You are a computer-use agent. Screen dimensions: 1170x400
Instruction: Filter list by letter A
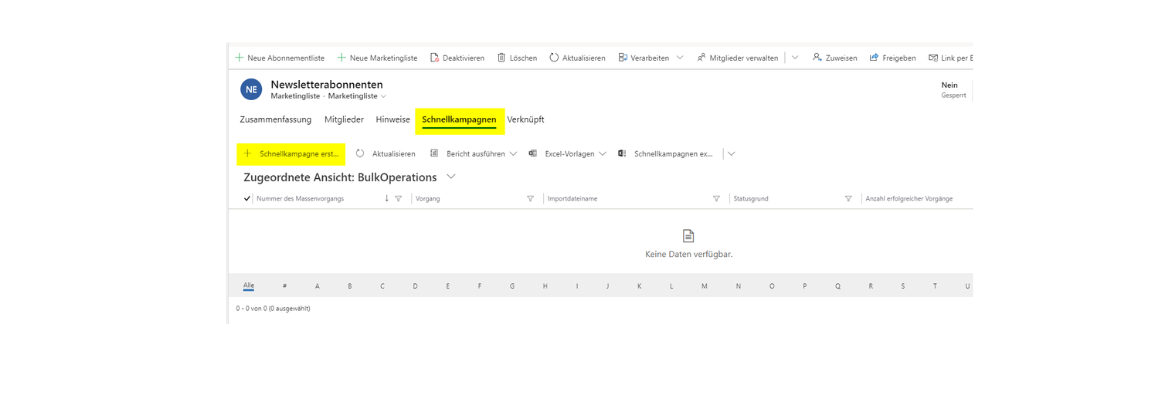317,286
